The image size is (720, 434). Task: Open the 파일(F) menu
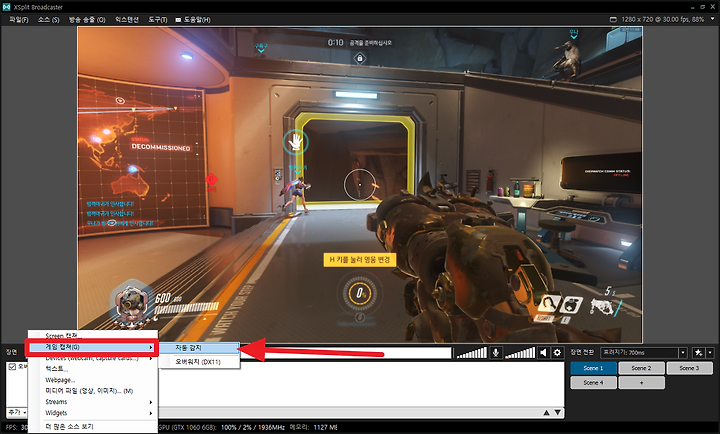[19, 20]
